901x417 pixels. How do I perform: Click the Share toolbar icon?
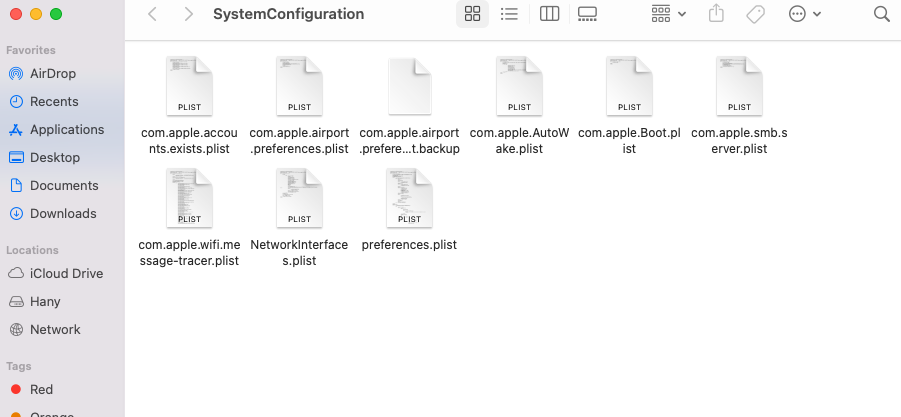coord(716,13)
